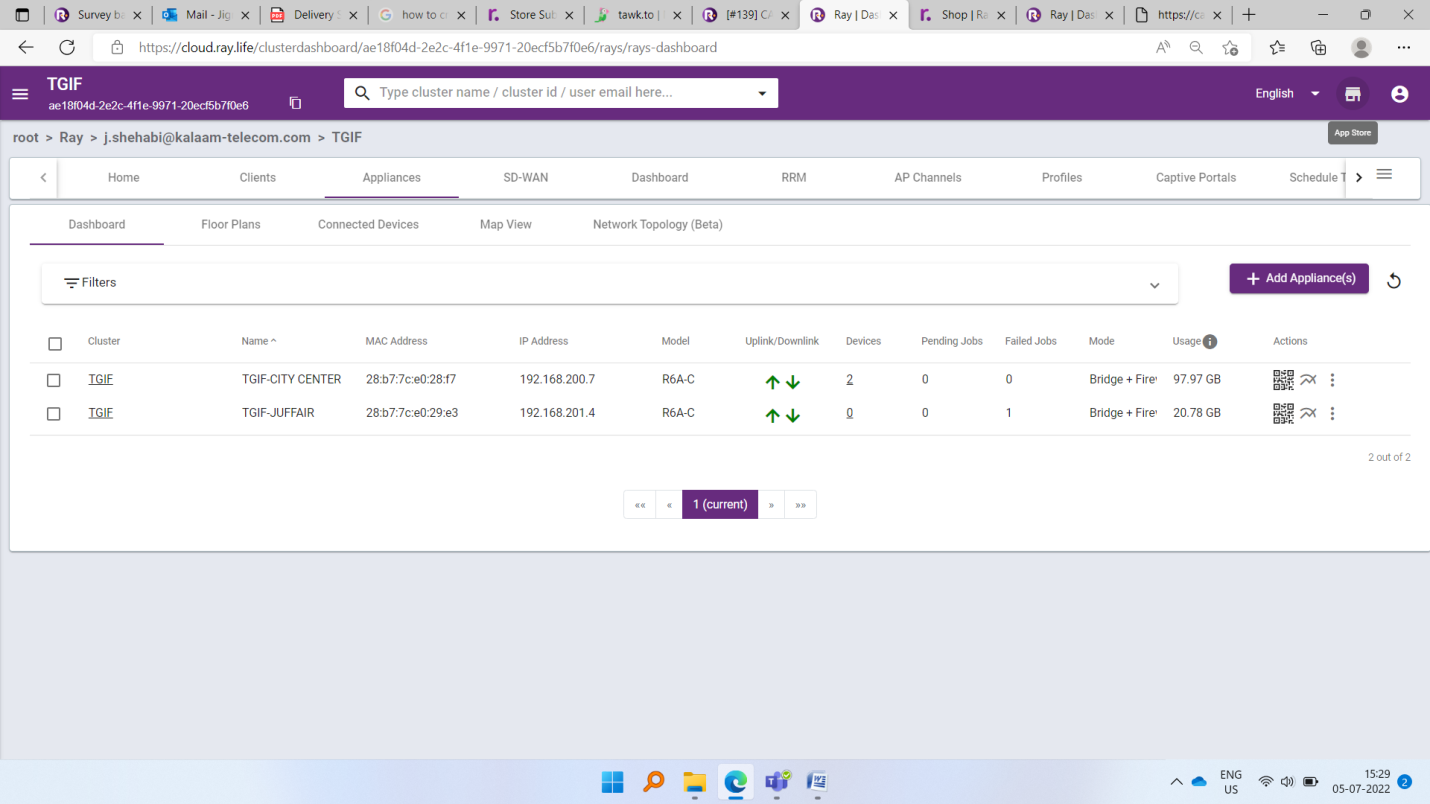Image resolution: width=1430 pixels, height=804 pixels.
Task: Open Microsoft Word from the taskbar
Action: [x=817, y=781]
